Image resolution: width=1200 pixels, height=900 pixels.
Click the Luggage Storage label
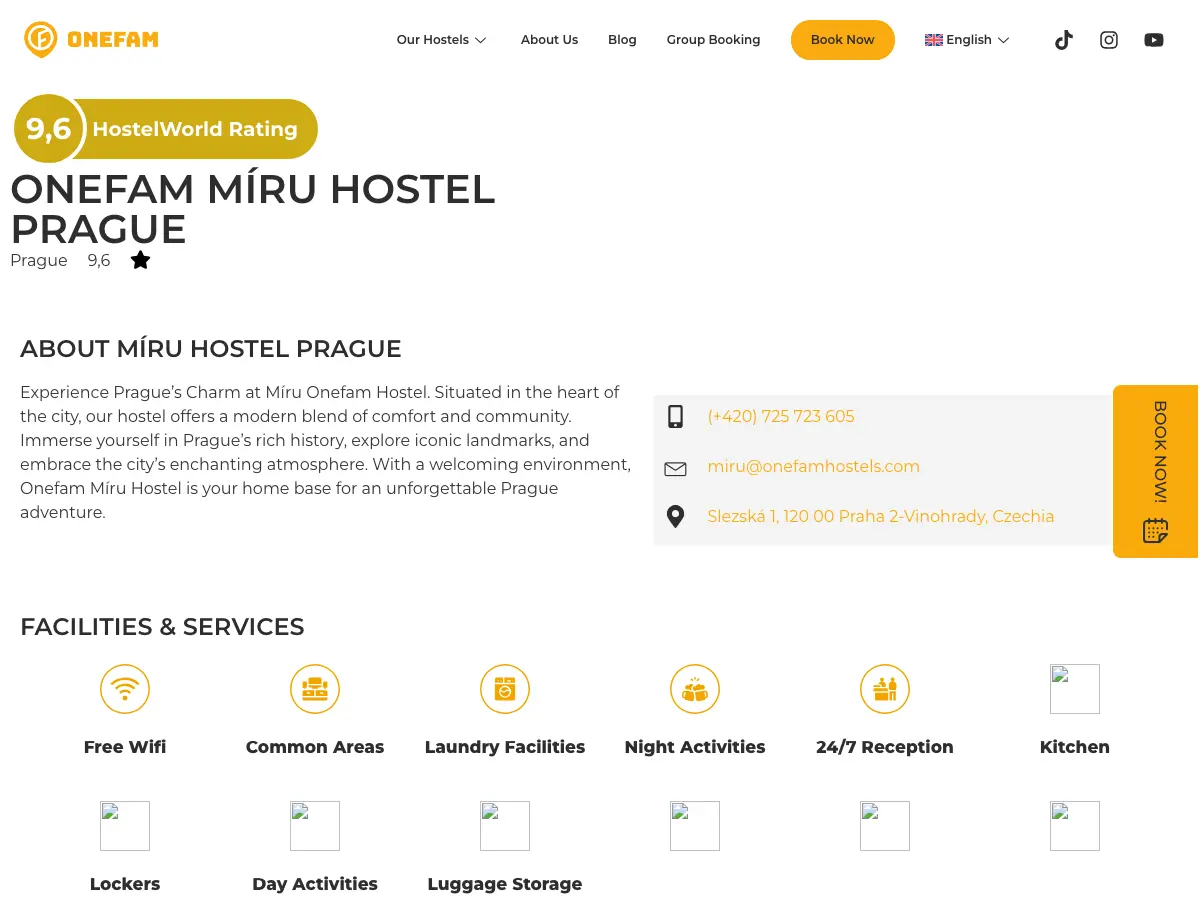(505, 884)
